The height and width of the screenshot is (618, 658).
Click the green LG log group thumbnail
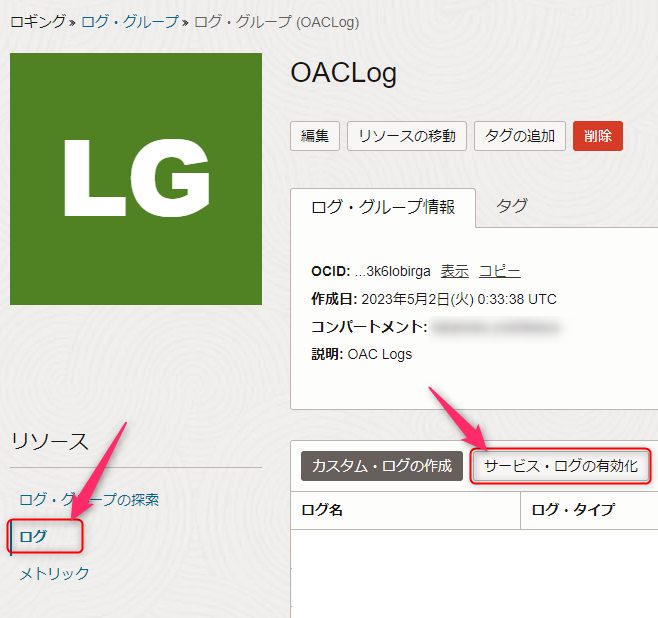click(136, 179)
